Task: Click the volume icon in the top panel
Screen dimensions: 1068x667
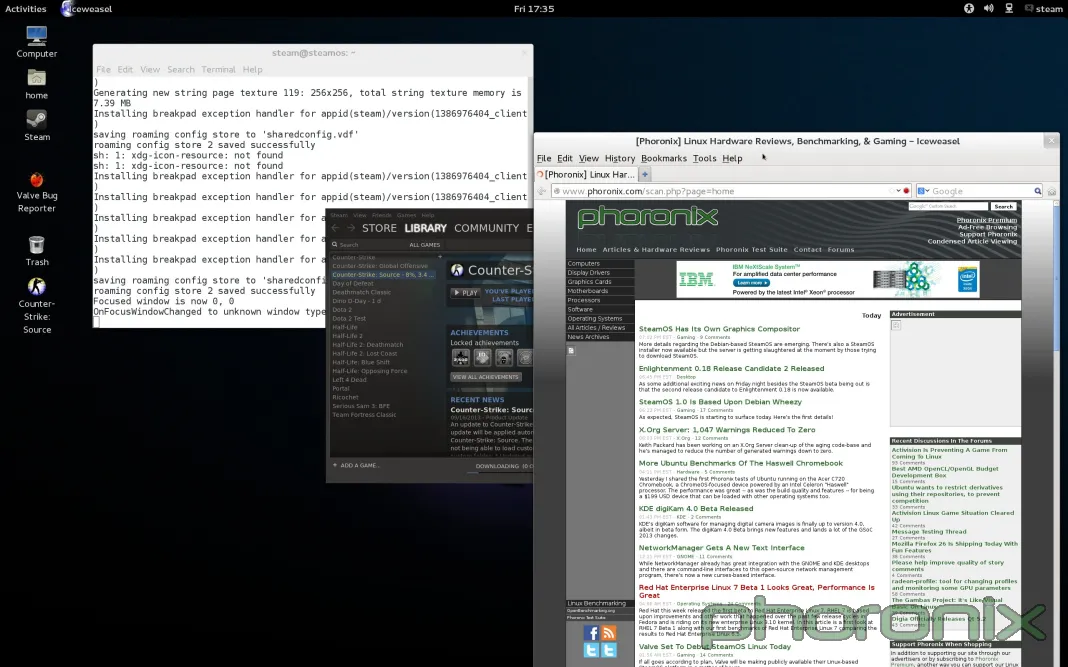Action: click(x=988, y=8)
